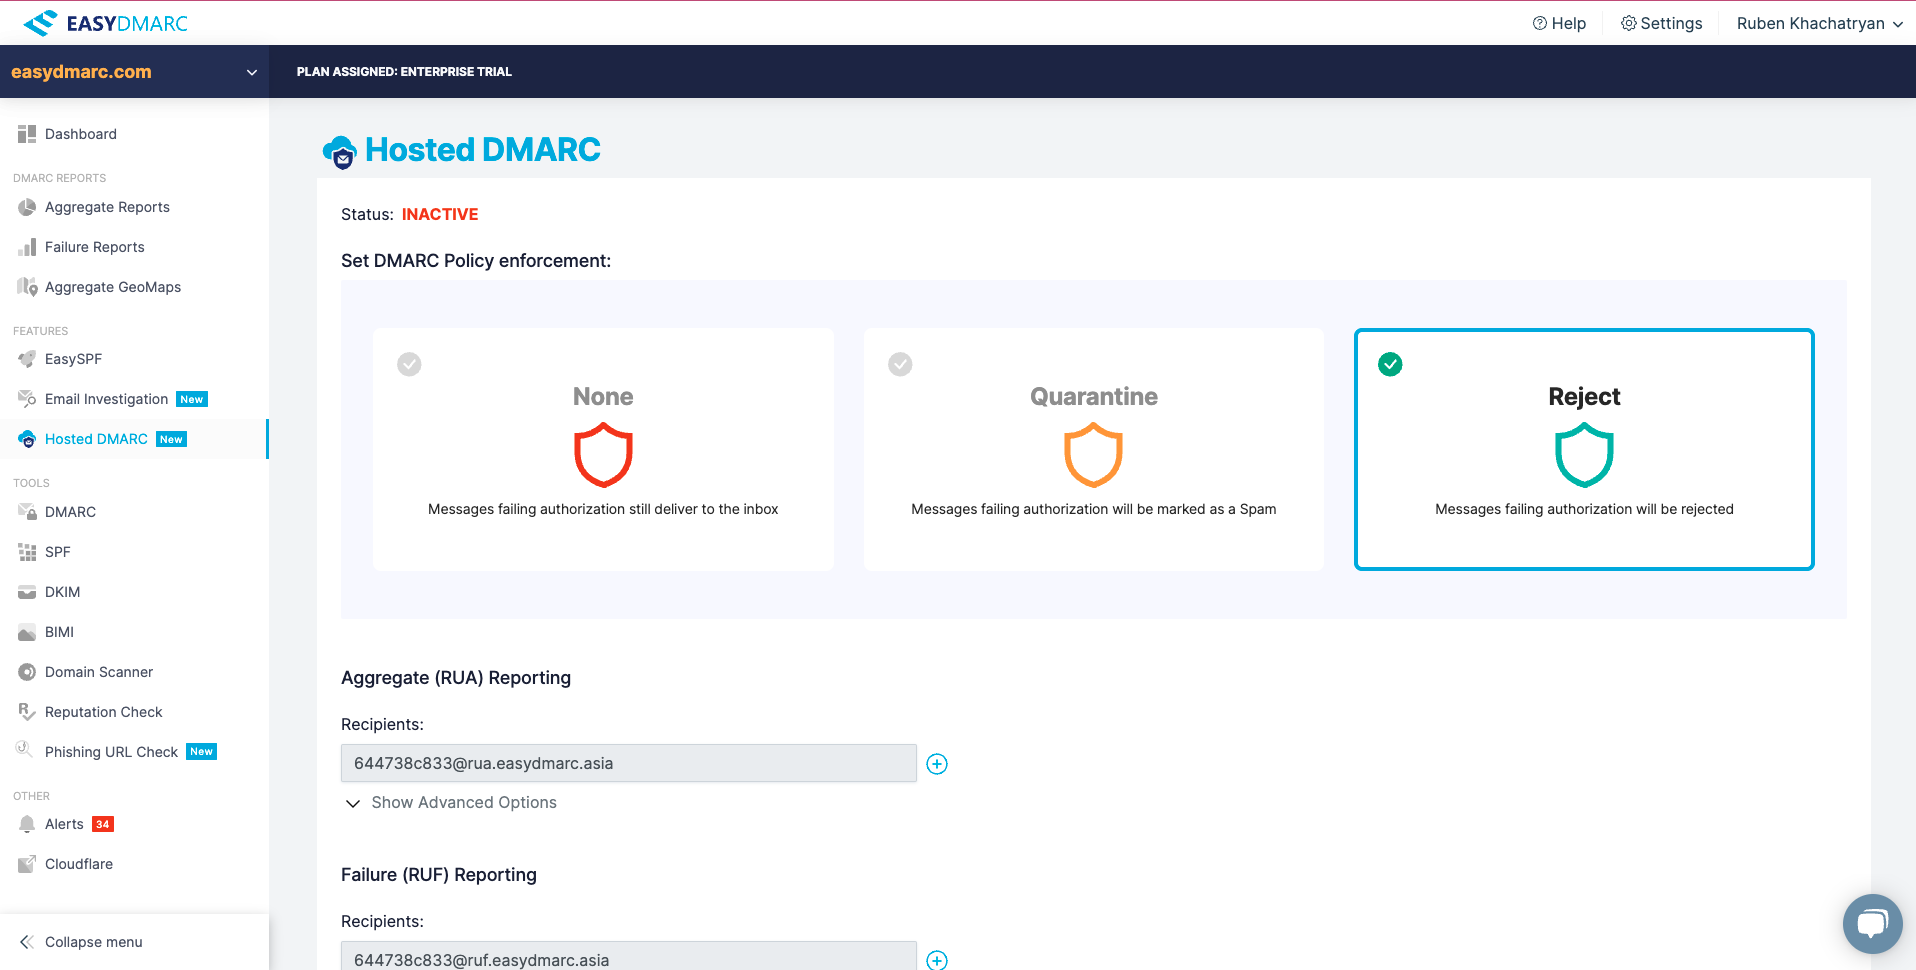Add a new RUA recipient

pyautogui.click(x=937, y=763)
